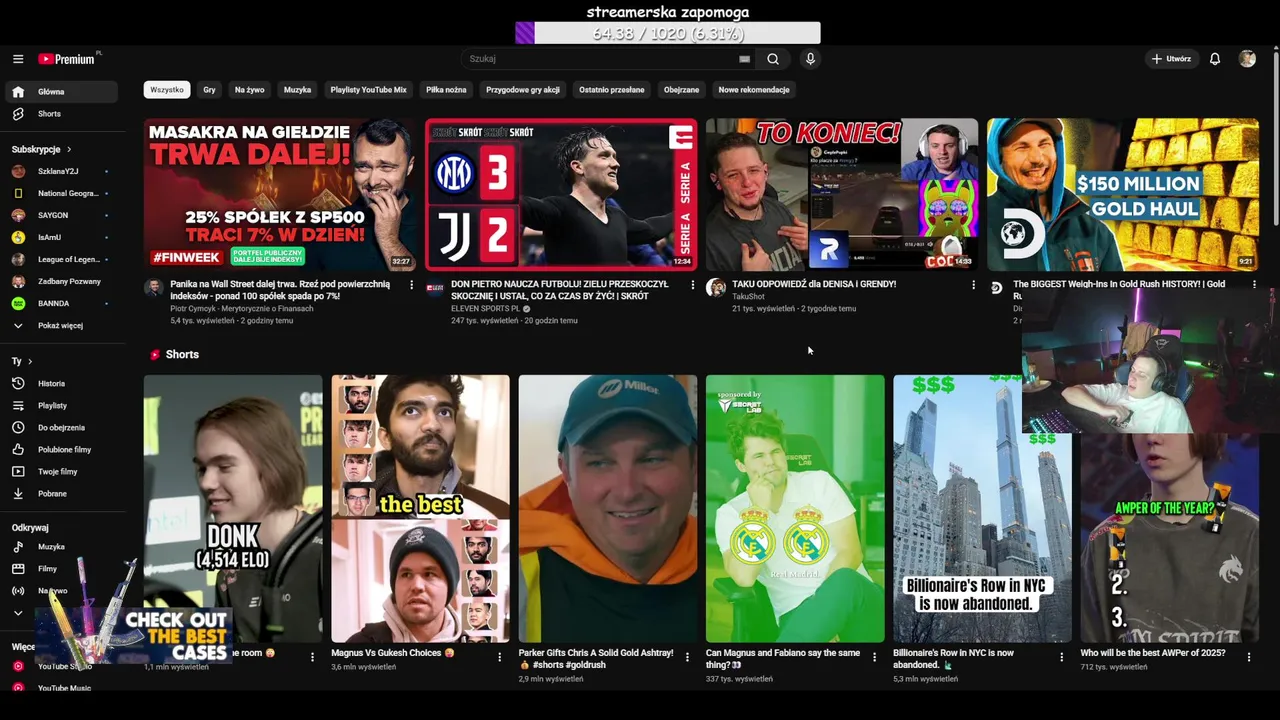Open the SAYGON subscription channel
1280x720 pixels.
click(60, 215)
